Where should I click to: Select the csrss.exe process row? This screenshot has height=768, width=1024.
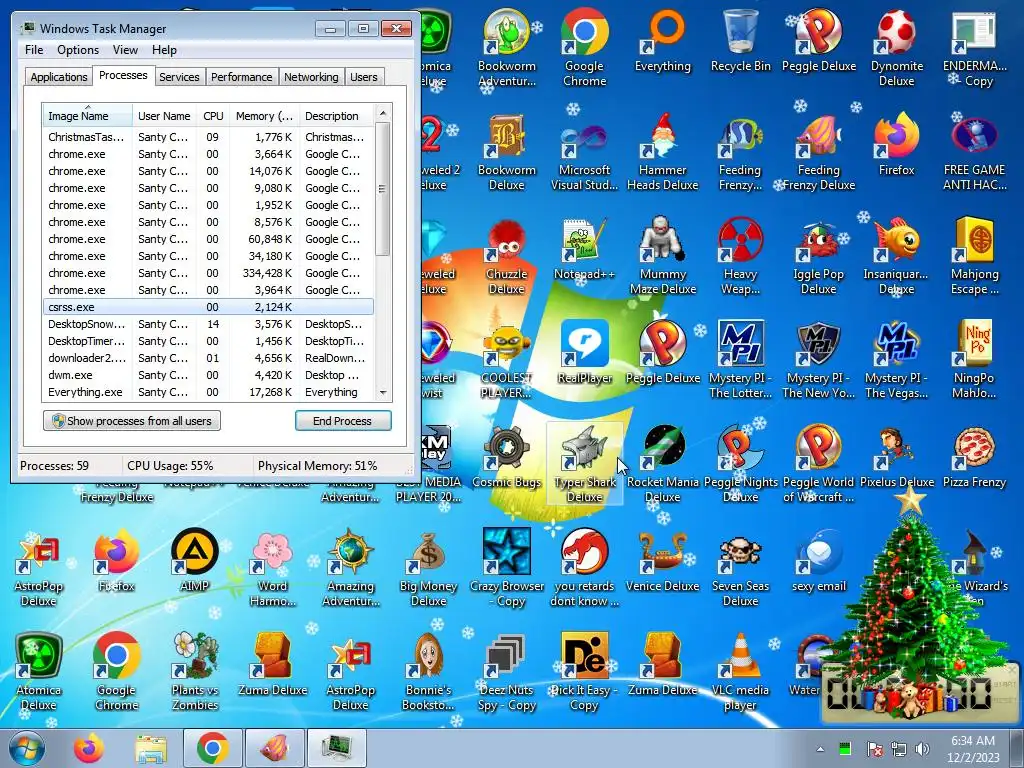[x=208, y=307]
